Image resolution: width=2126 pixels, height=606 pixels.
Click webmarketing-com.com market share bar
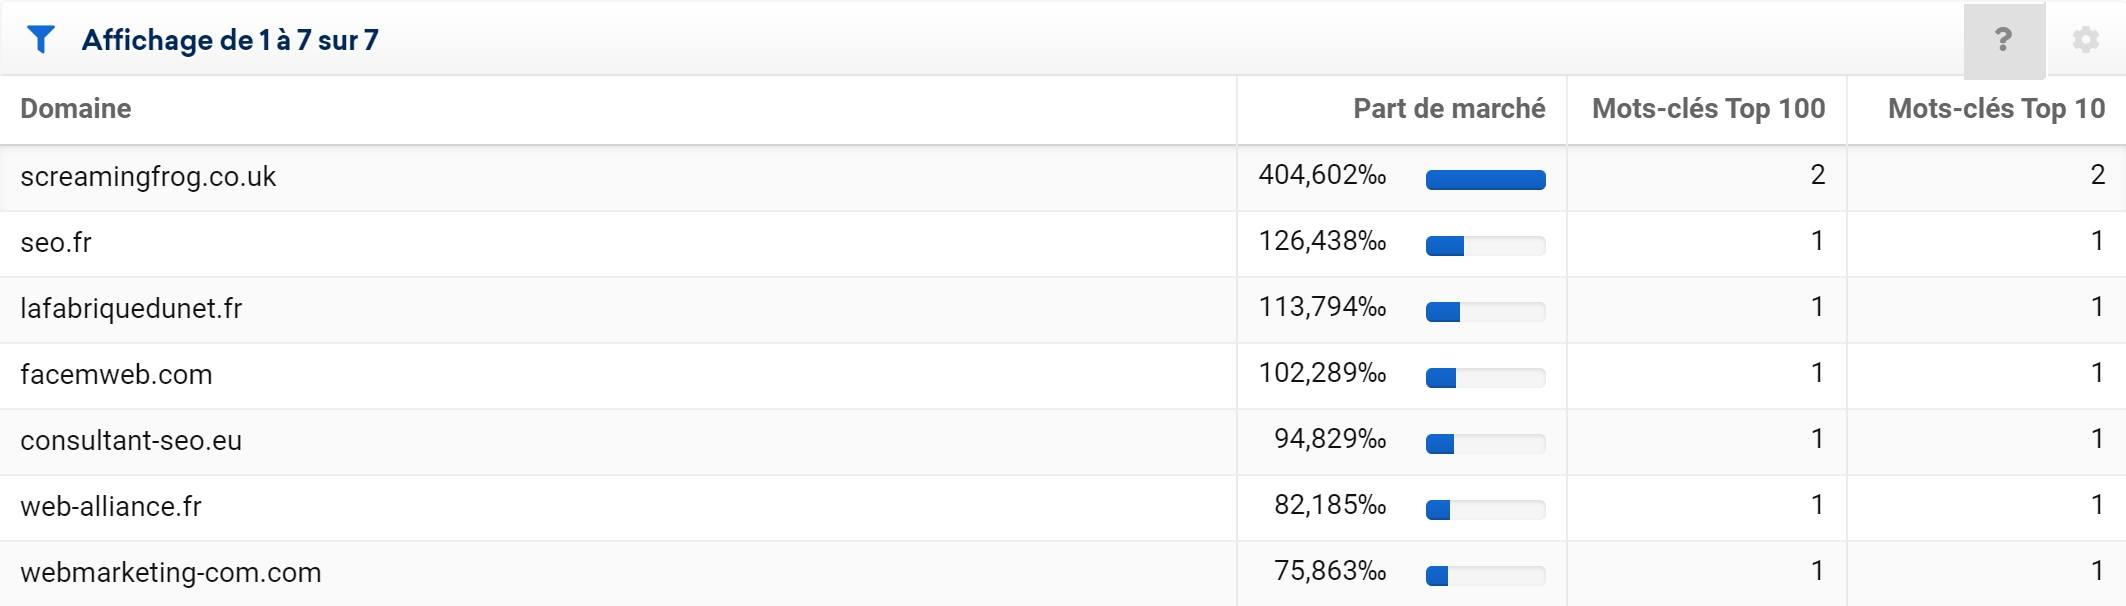[1485, 576]
